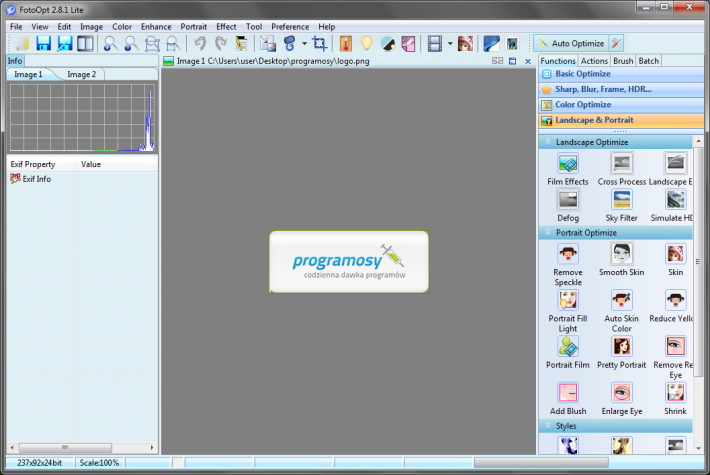Collapse the Styles section
The image size is (710, 475).
pos(547,426)
